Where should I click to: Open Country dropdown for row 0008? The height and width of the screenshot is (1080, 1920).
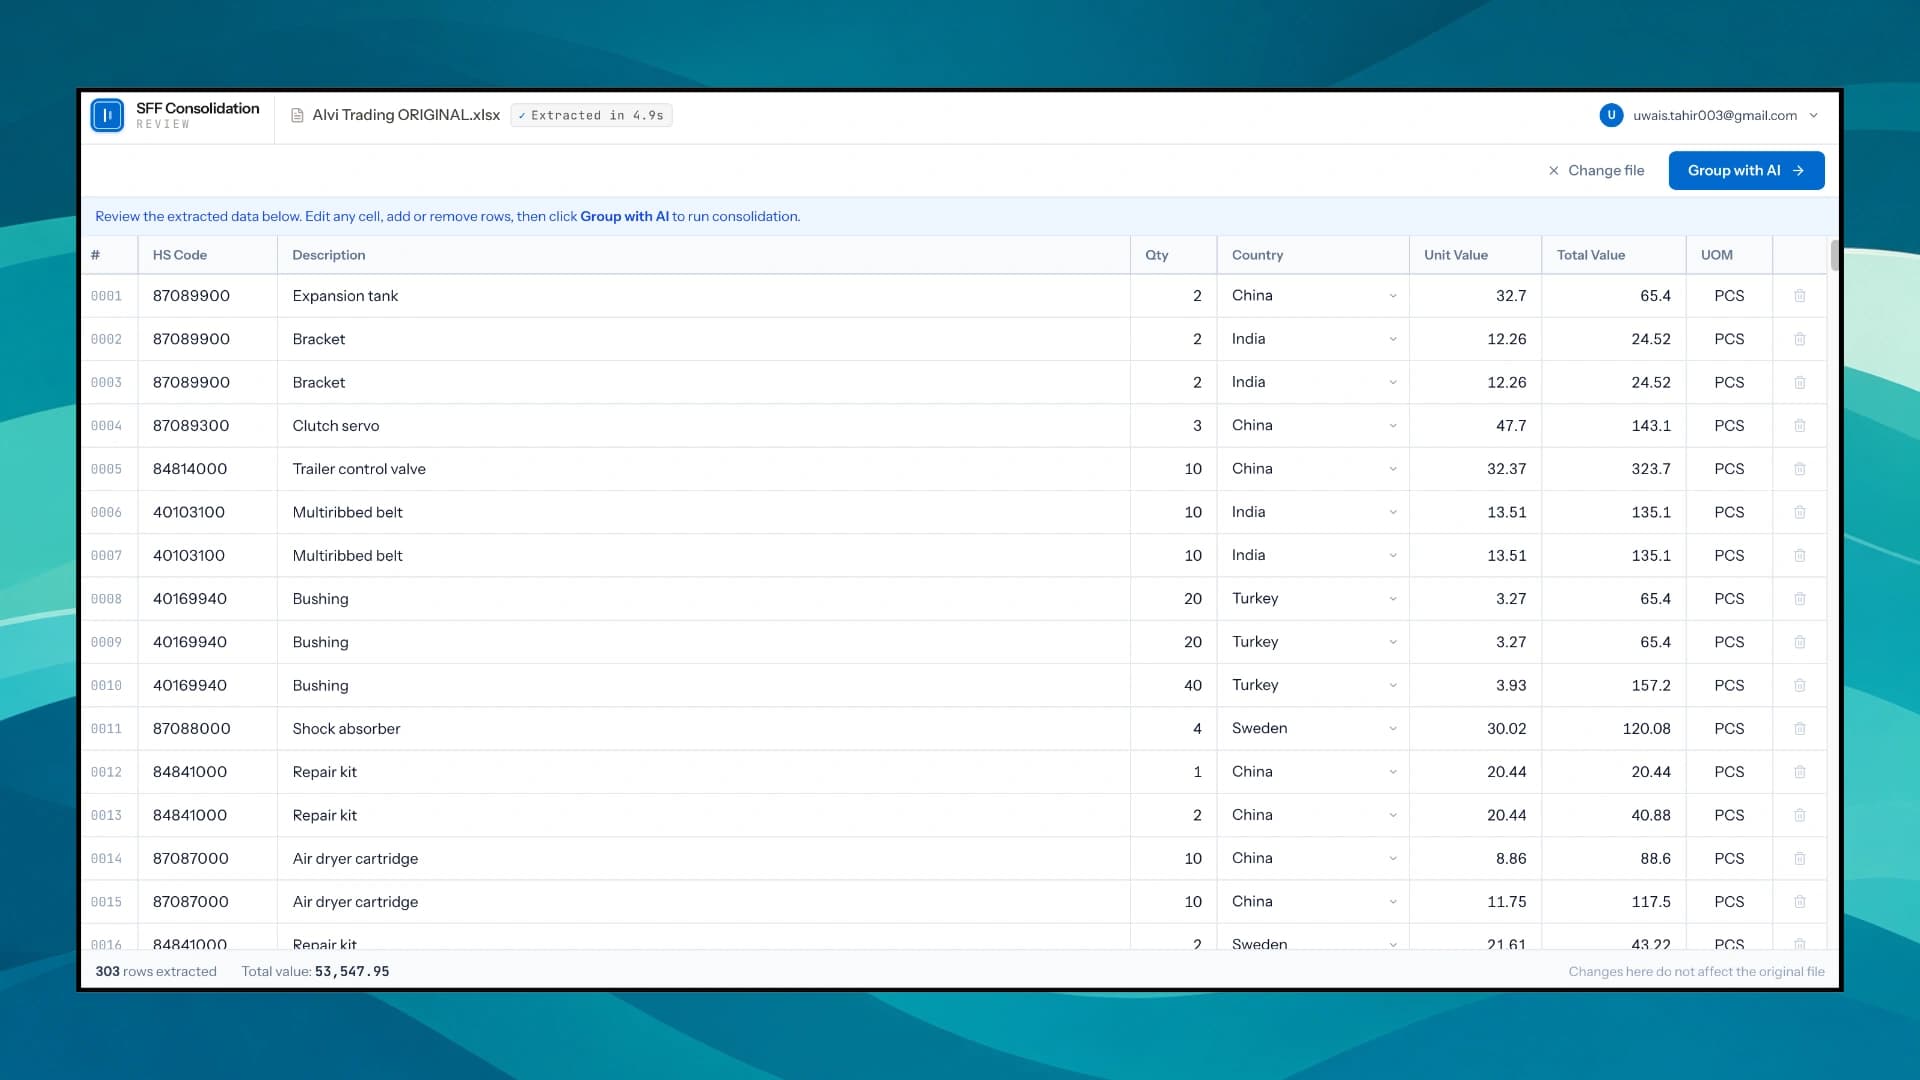(1313, 599)
